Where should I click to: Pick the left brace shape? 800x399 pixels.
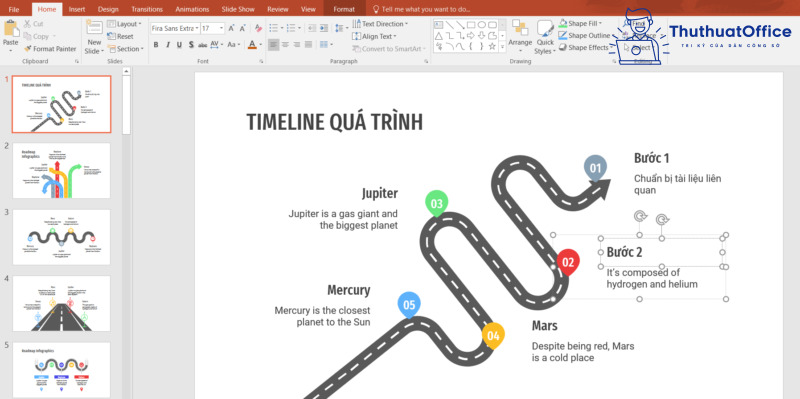point(471,46)
